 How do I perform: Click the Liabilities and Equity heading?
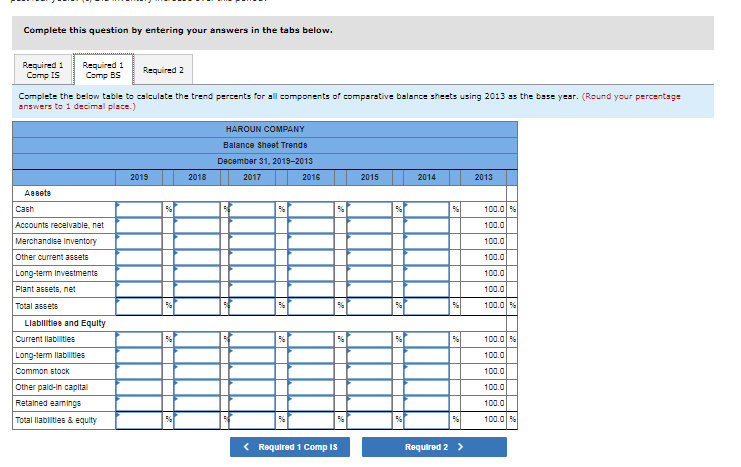[65, 323]
